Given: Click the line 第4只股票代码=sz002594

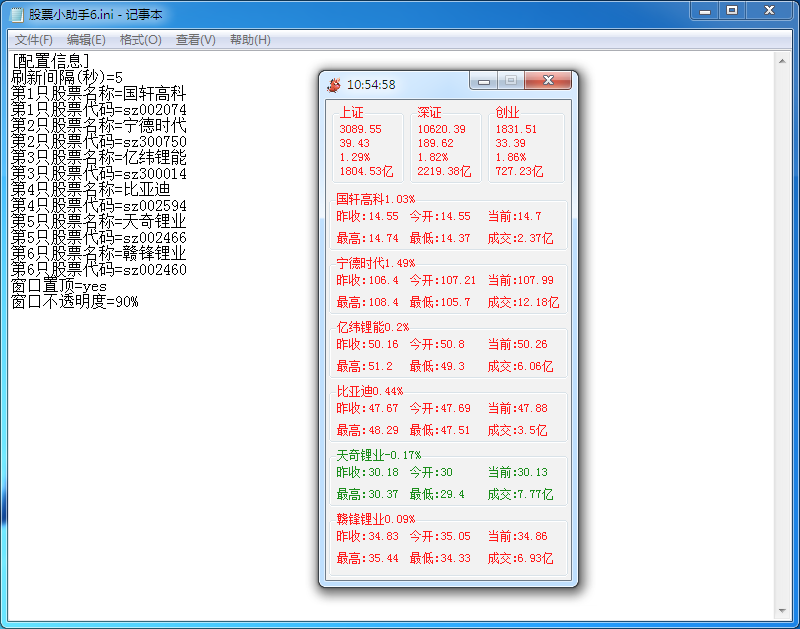Looking at the screenshot, I should [x=98, y=205].
